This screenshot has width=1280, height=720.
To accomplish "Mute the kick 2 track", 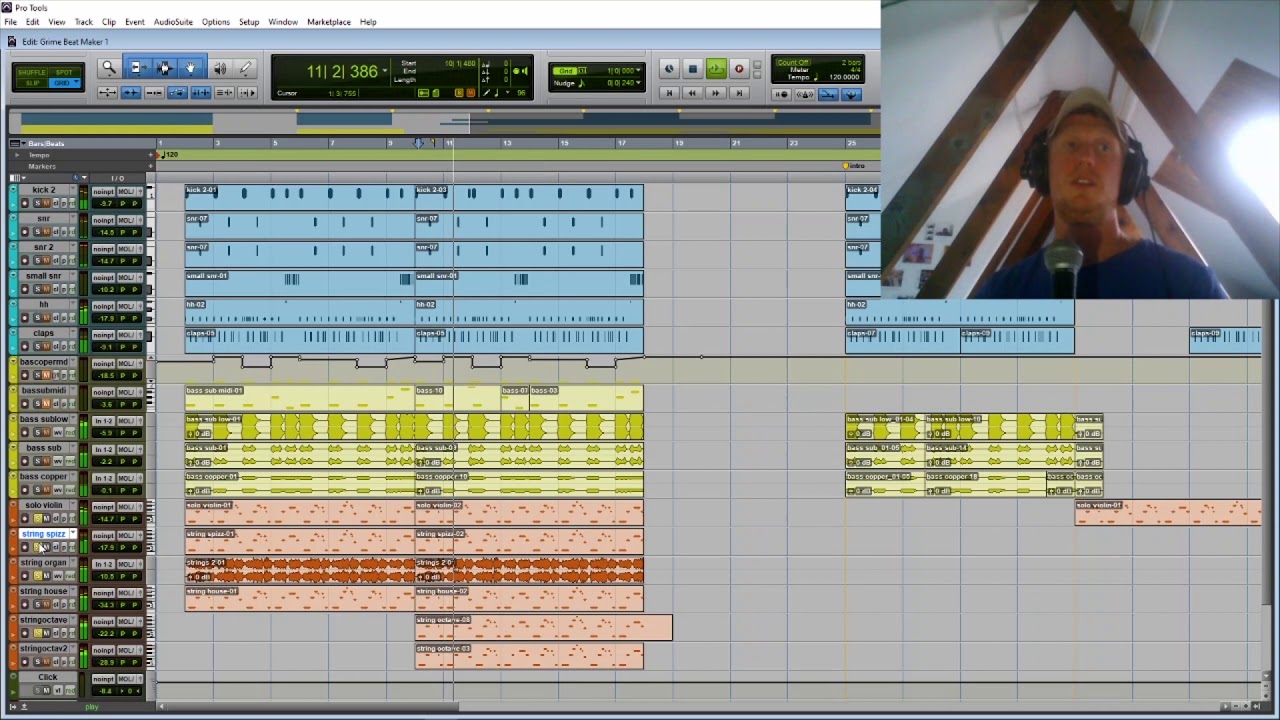I will coord(47,203).
